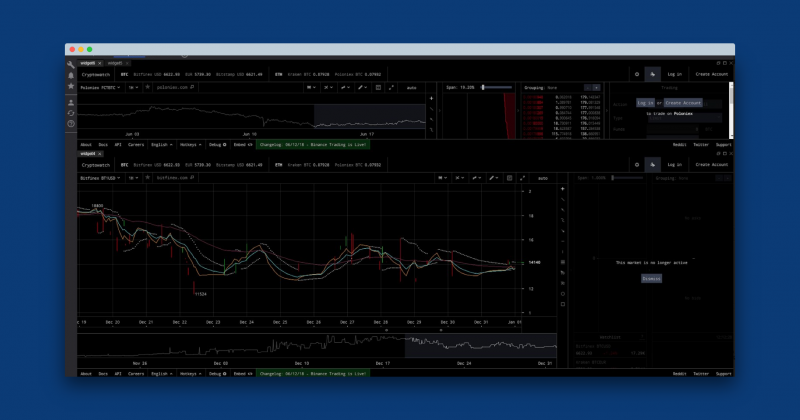This screenshot has height=420, width=800.
Task: Open the pencil drawing dropdown in upper toolbar
Action: pos(362,87)
